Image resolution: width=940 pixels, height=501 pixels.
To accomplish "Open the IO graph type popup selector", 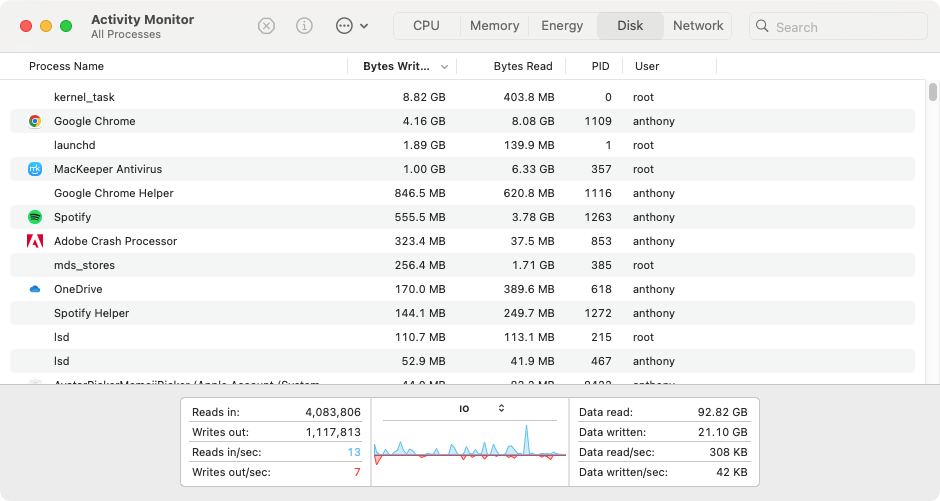I will coord(483,409).
